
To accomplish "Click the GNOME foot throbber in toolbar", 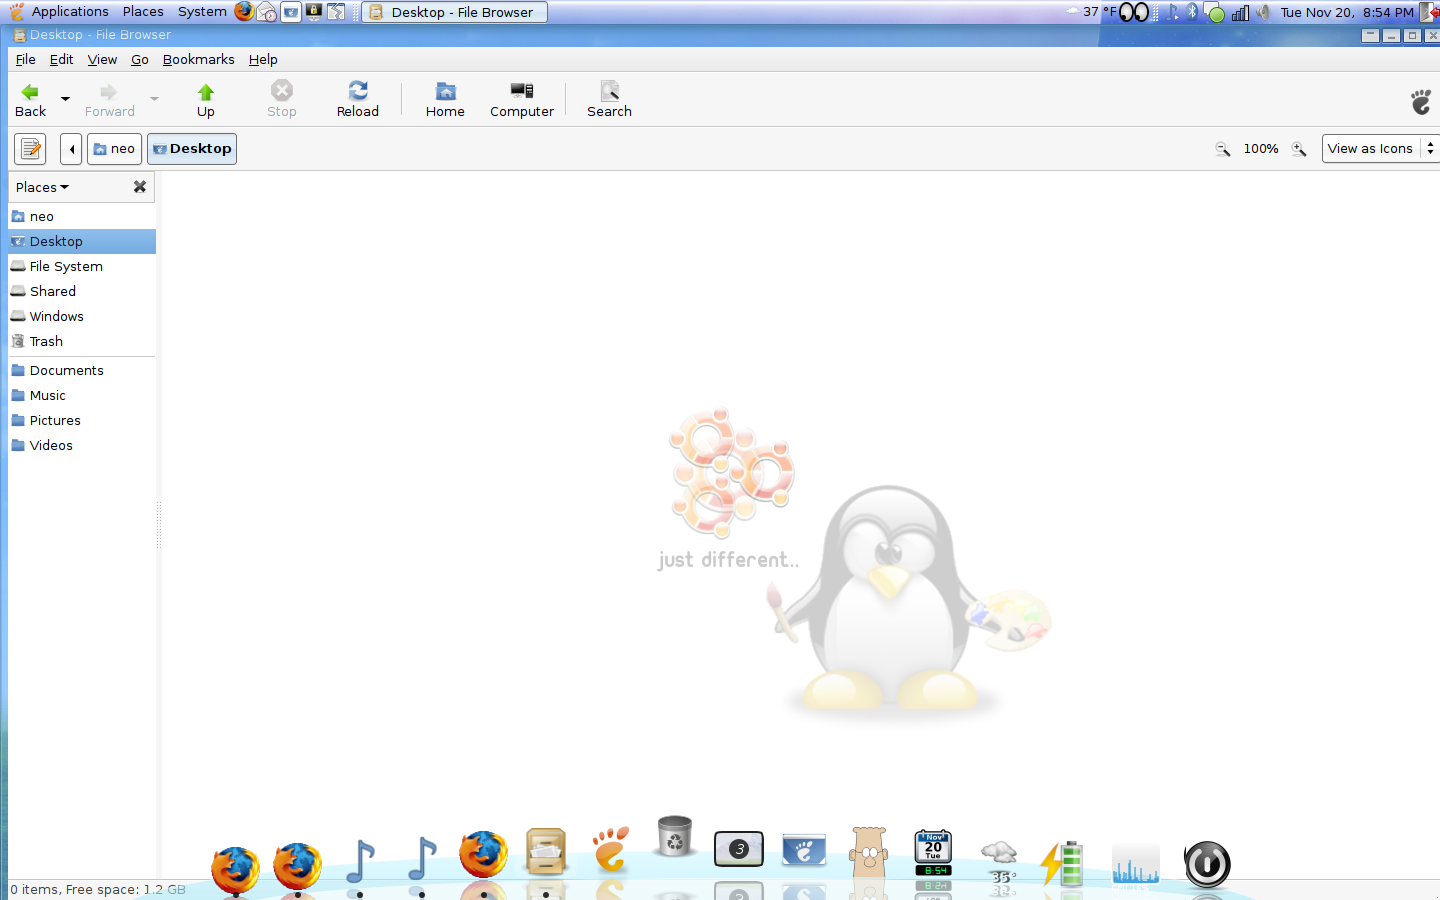I will (1421, 101).
